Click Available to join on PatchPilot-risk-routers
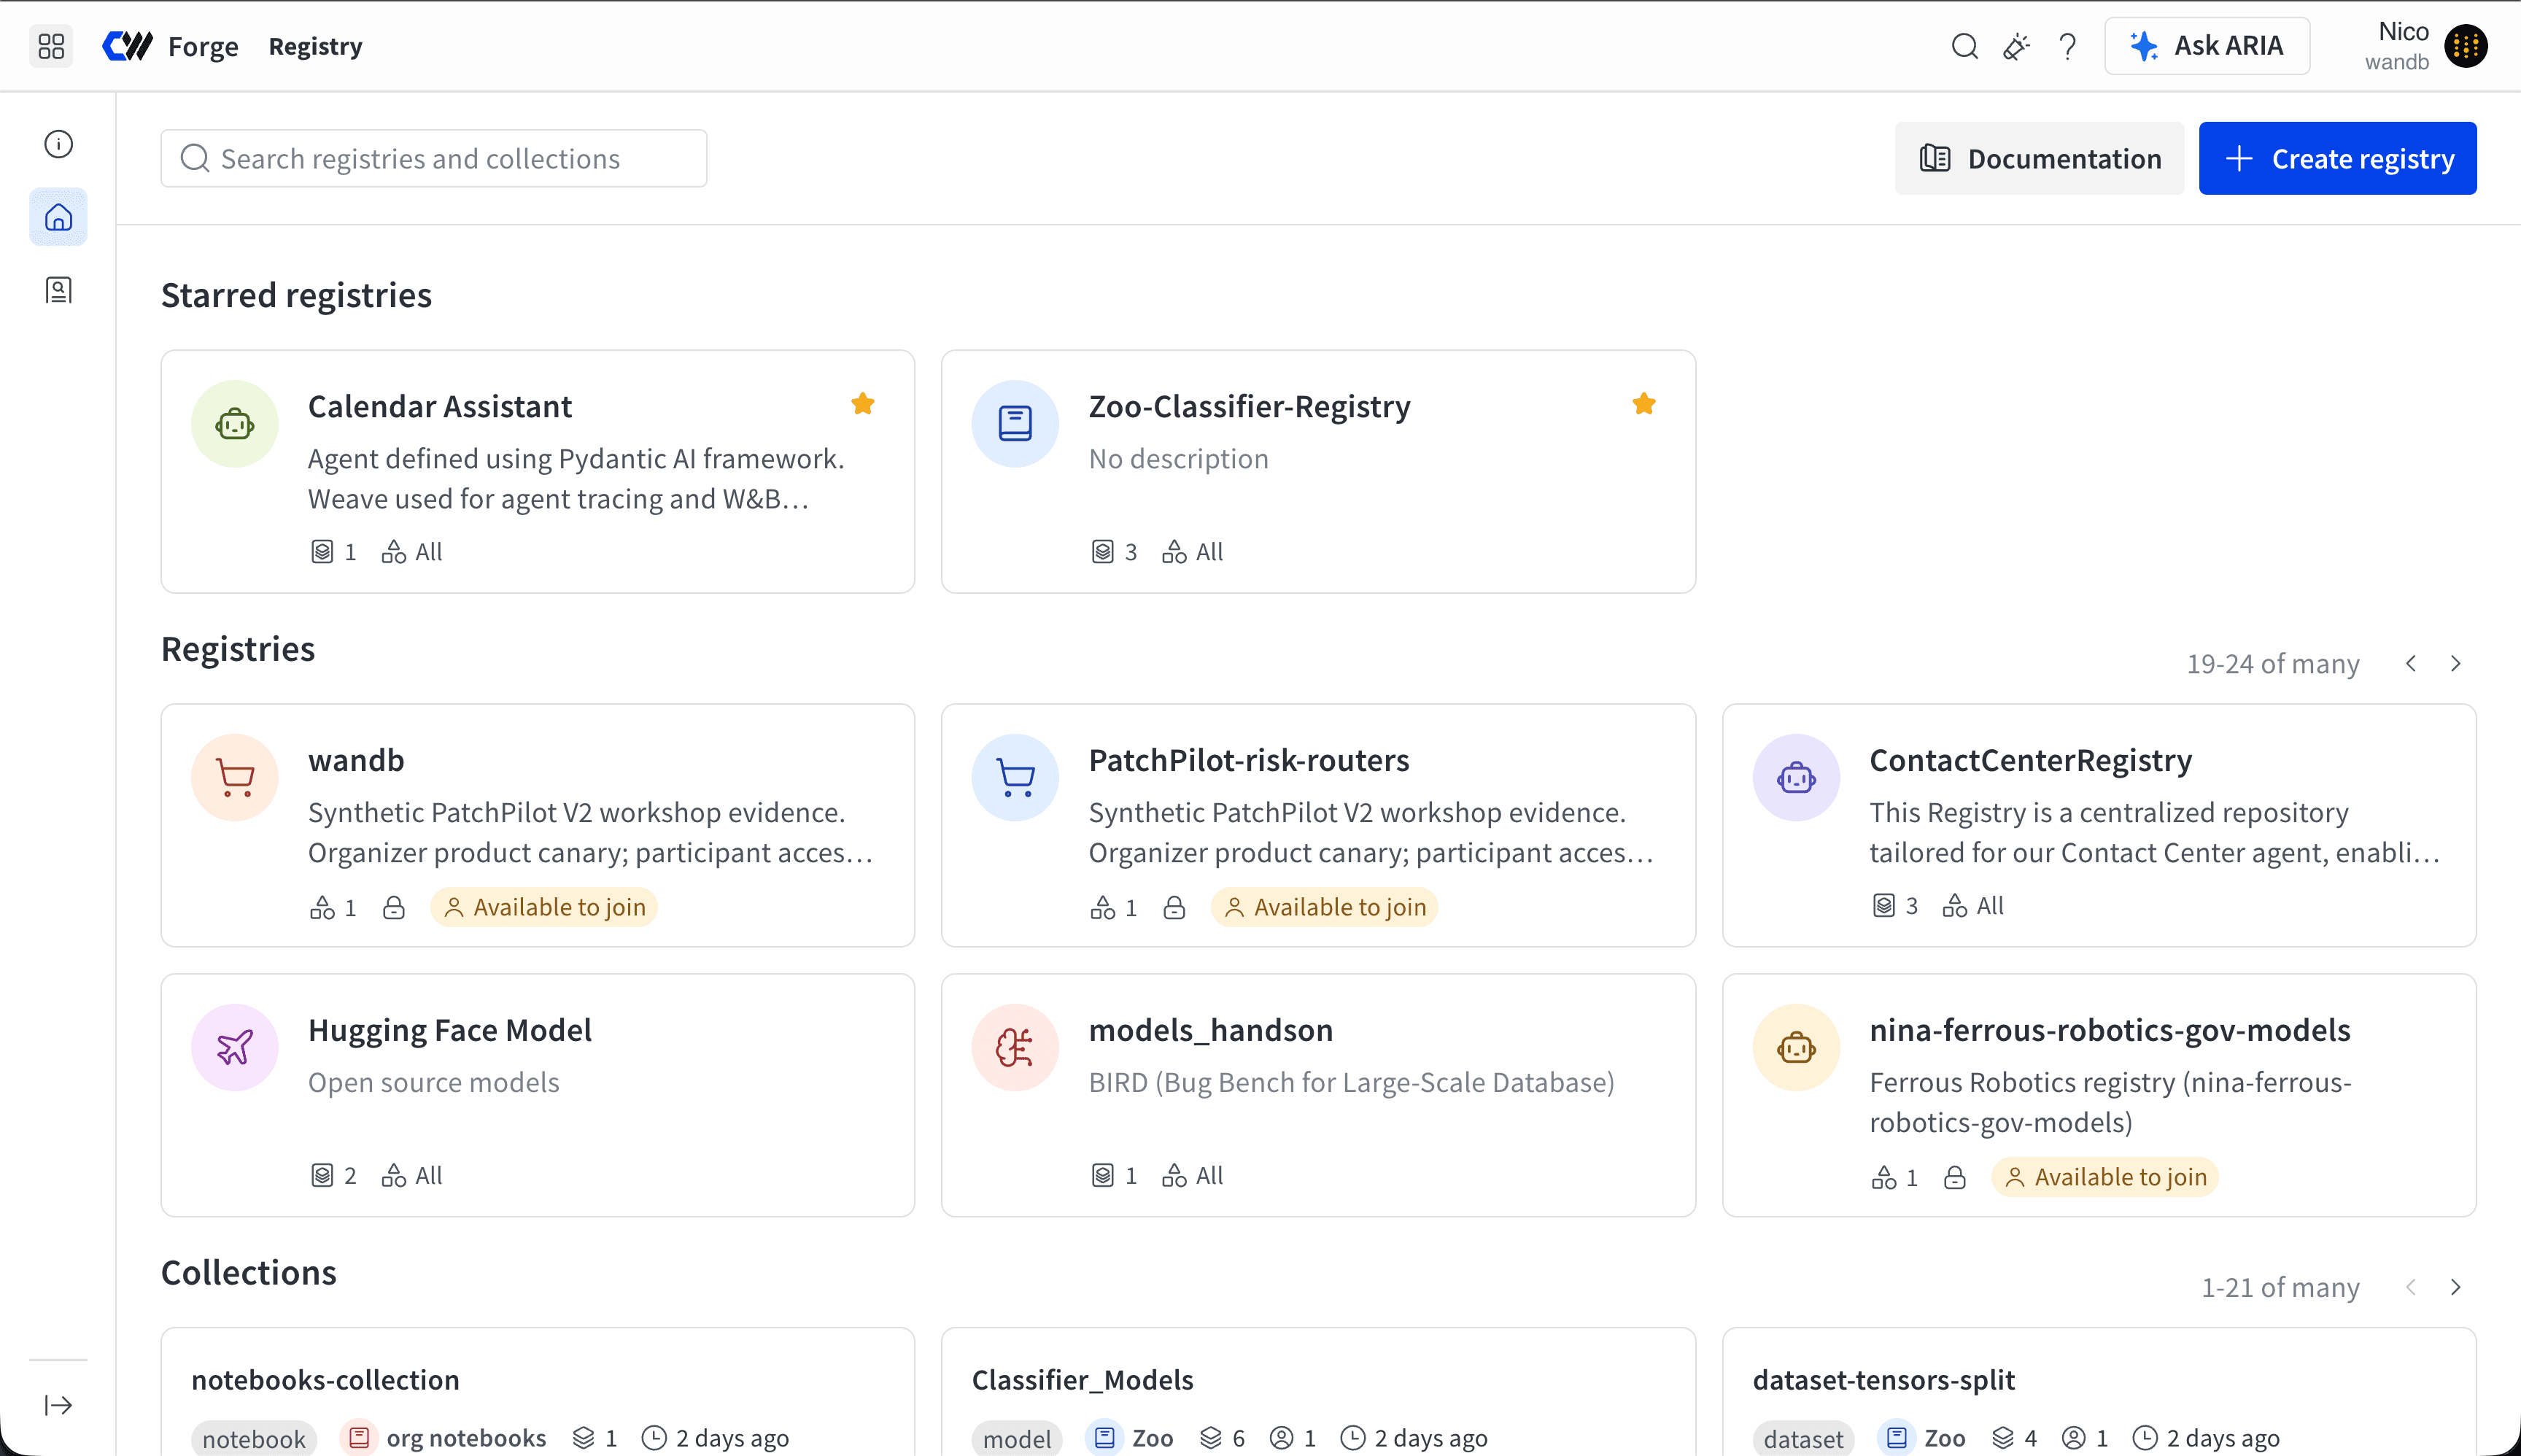This screenshot has width=2521, height=1456. pos(1325,907)
